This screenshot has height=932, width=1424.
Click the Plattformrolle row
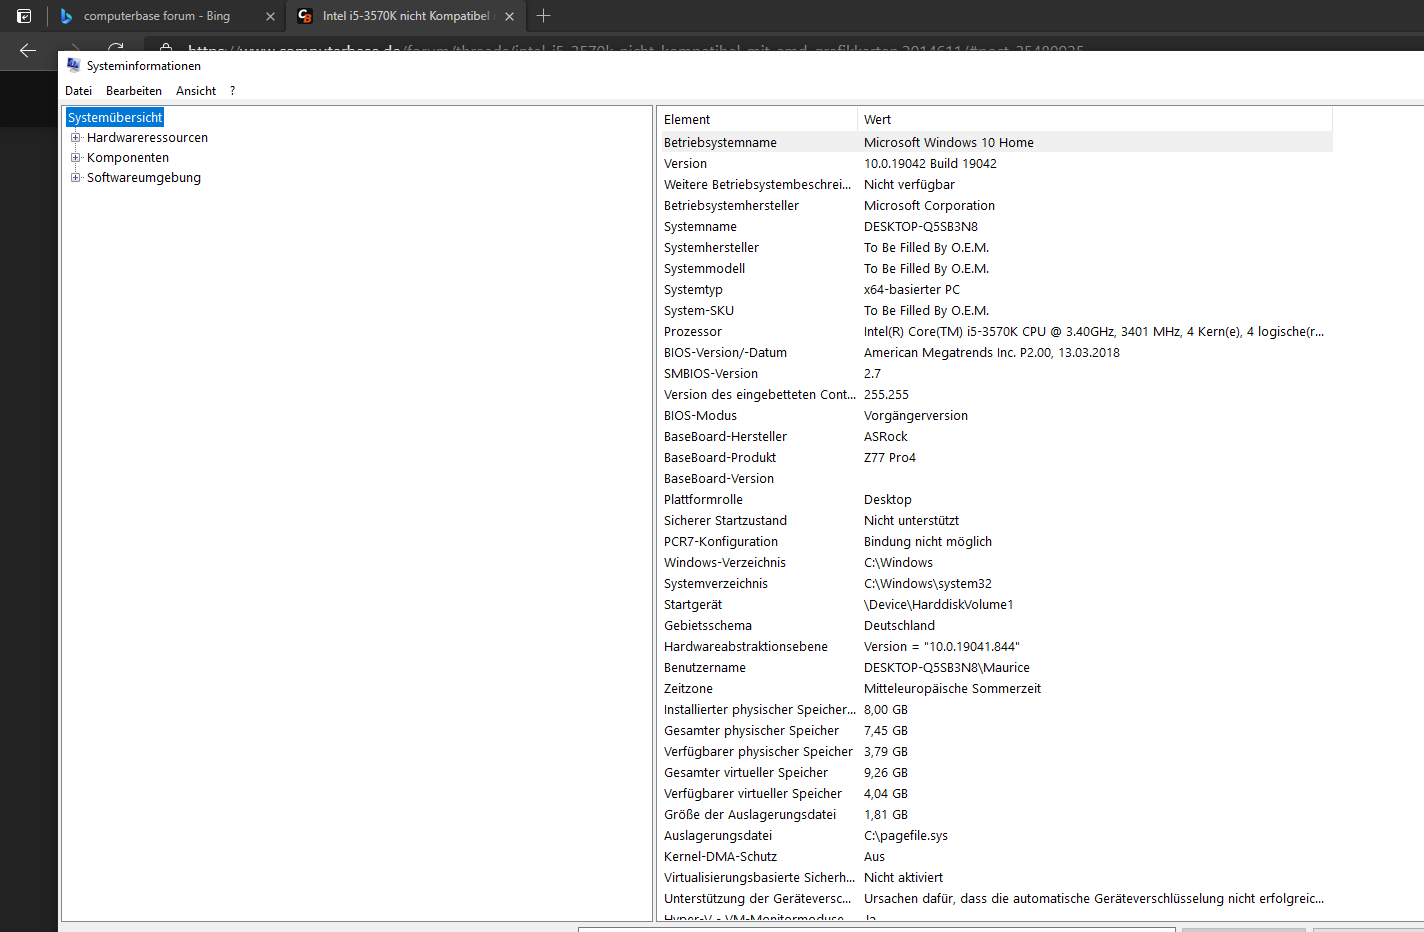coord(995,500)
